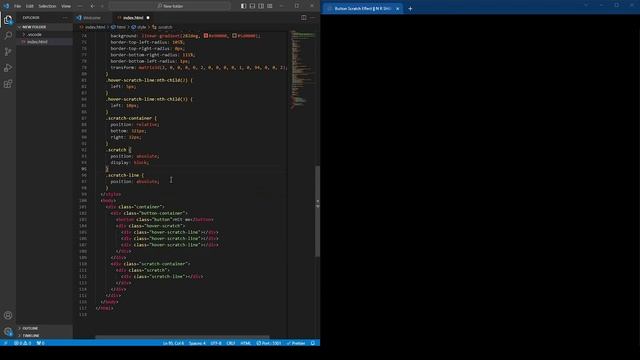Change UTF-8 file encoding
640x360 pixels.
coord(216,343)
